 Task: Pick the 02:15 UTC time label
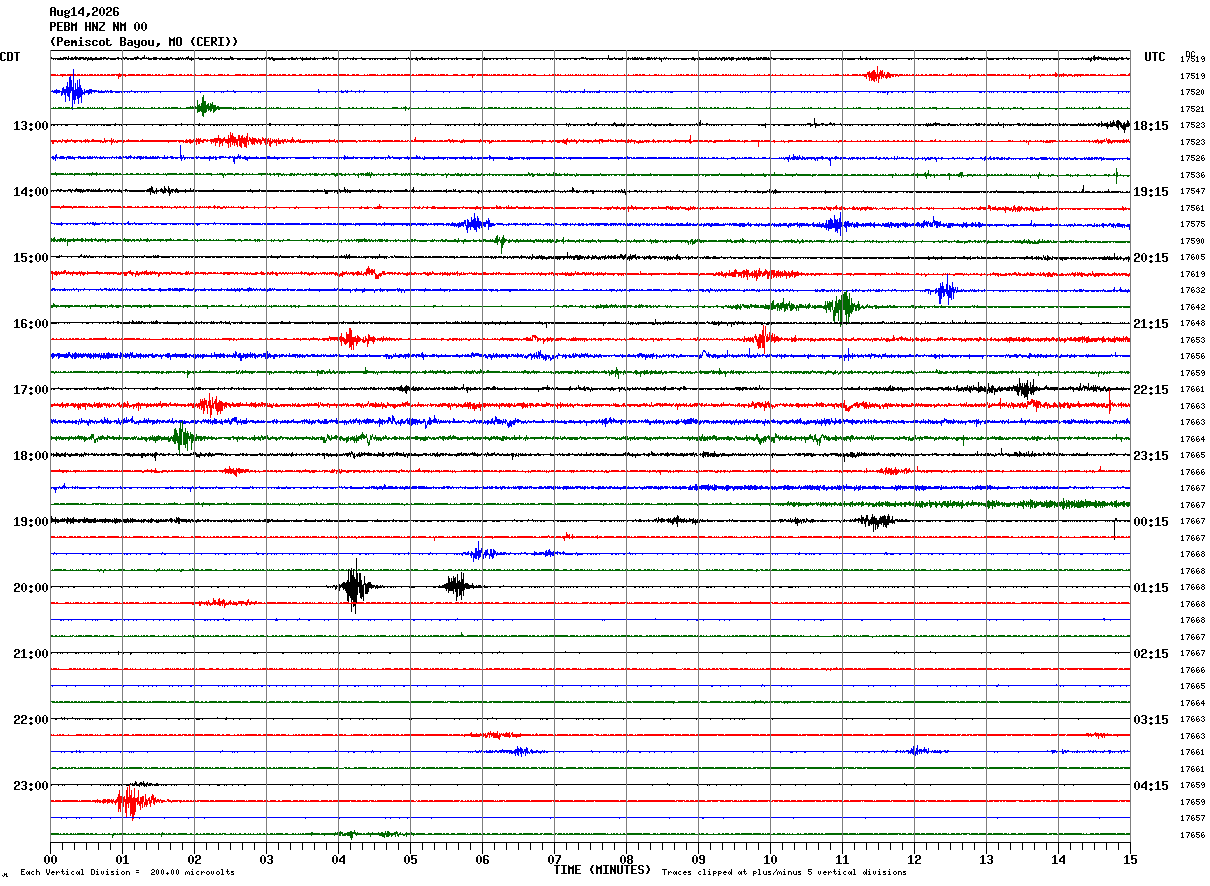click(x=1151, y=654)
